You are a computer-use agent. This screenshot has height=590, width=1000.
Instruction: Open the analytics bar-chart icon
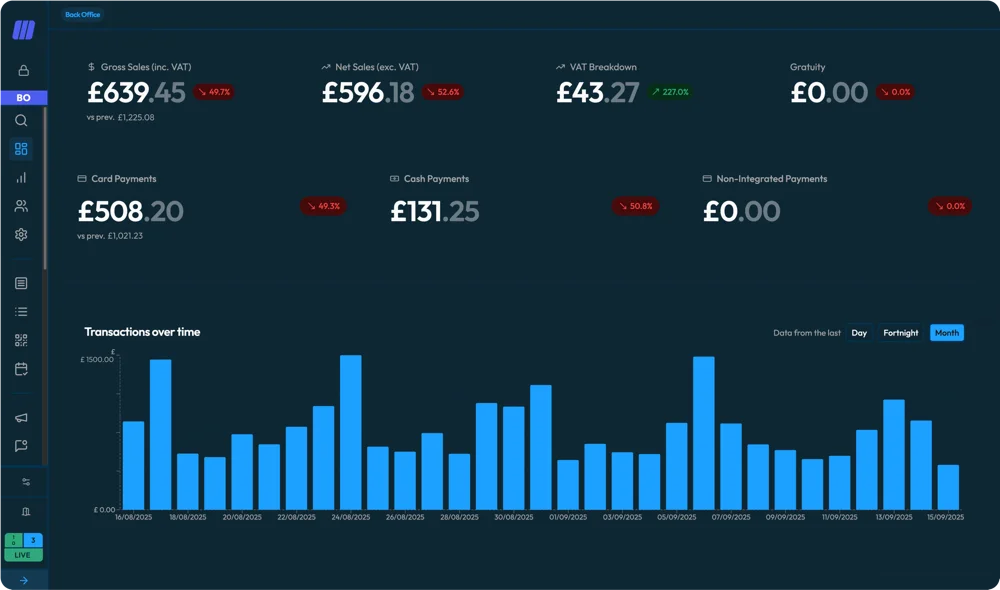click(x=22, y=177)
